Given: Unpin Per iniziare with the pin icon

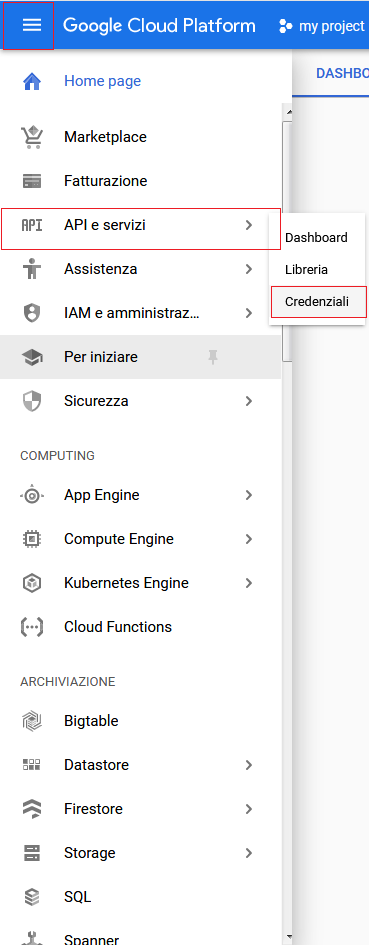Looking at the screenshot, I should 212,357.
